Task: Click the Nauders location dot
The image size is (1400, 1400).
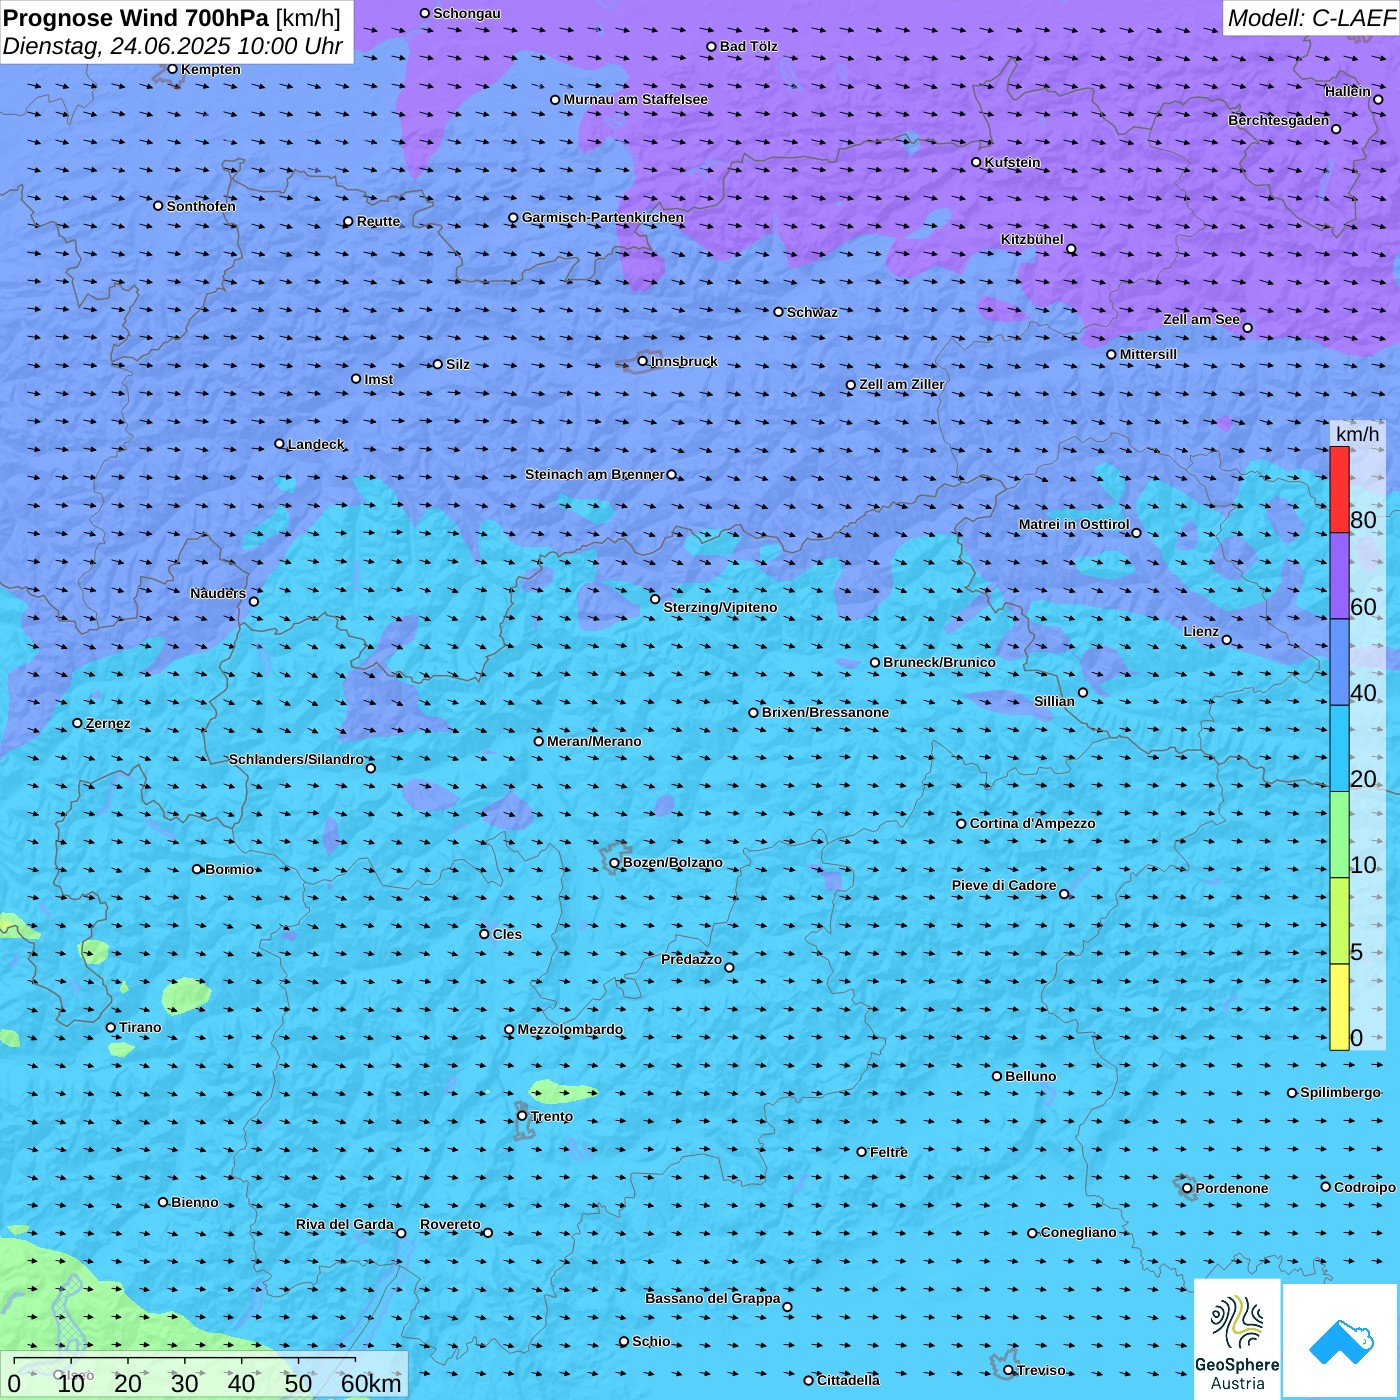Action: coord(254,601)
